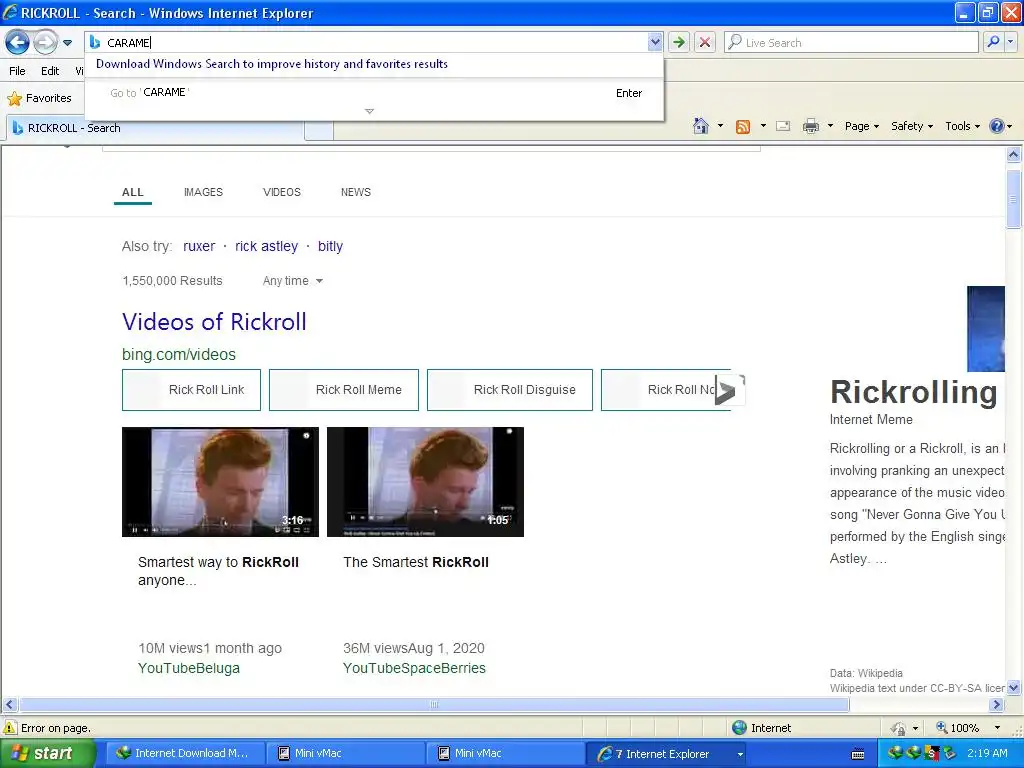This screenshot has width=1024, height=768.
Task: Click the keyboard icon in system tray
Action: [858, 755]
